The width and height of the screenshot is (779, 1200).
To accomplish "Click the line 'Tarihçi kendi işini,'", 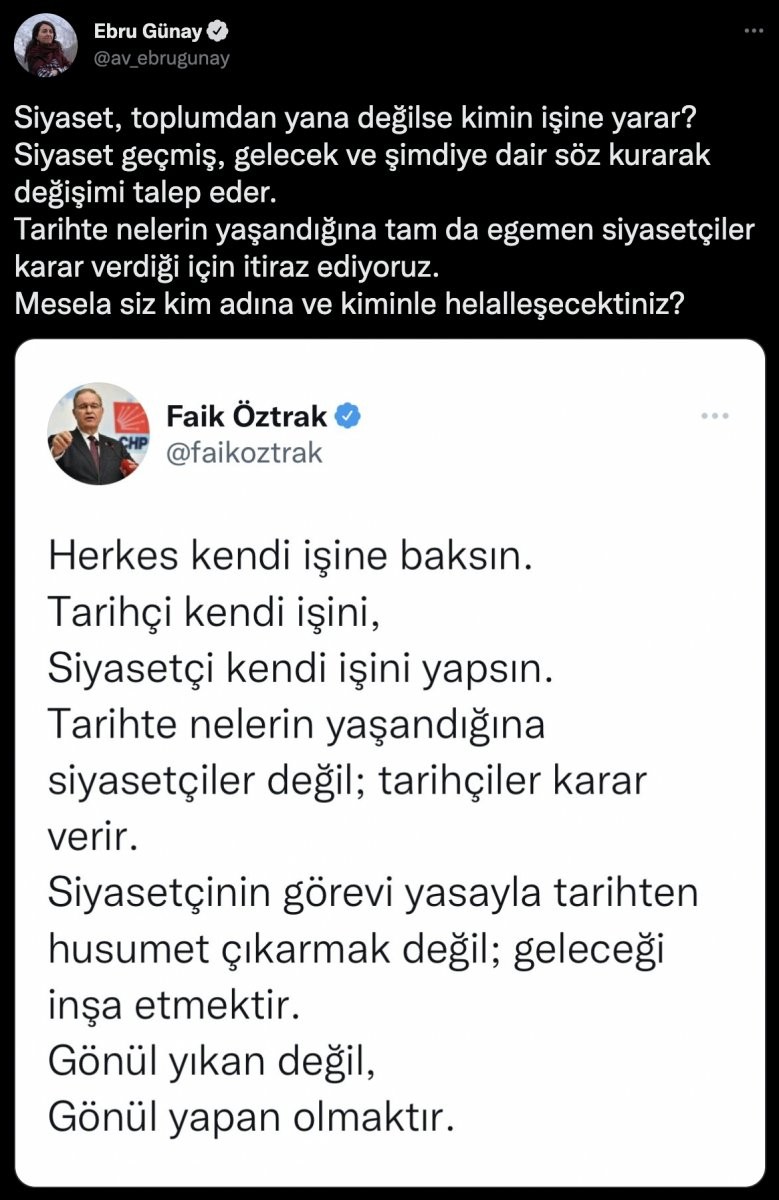I will [214, 613].
